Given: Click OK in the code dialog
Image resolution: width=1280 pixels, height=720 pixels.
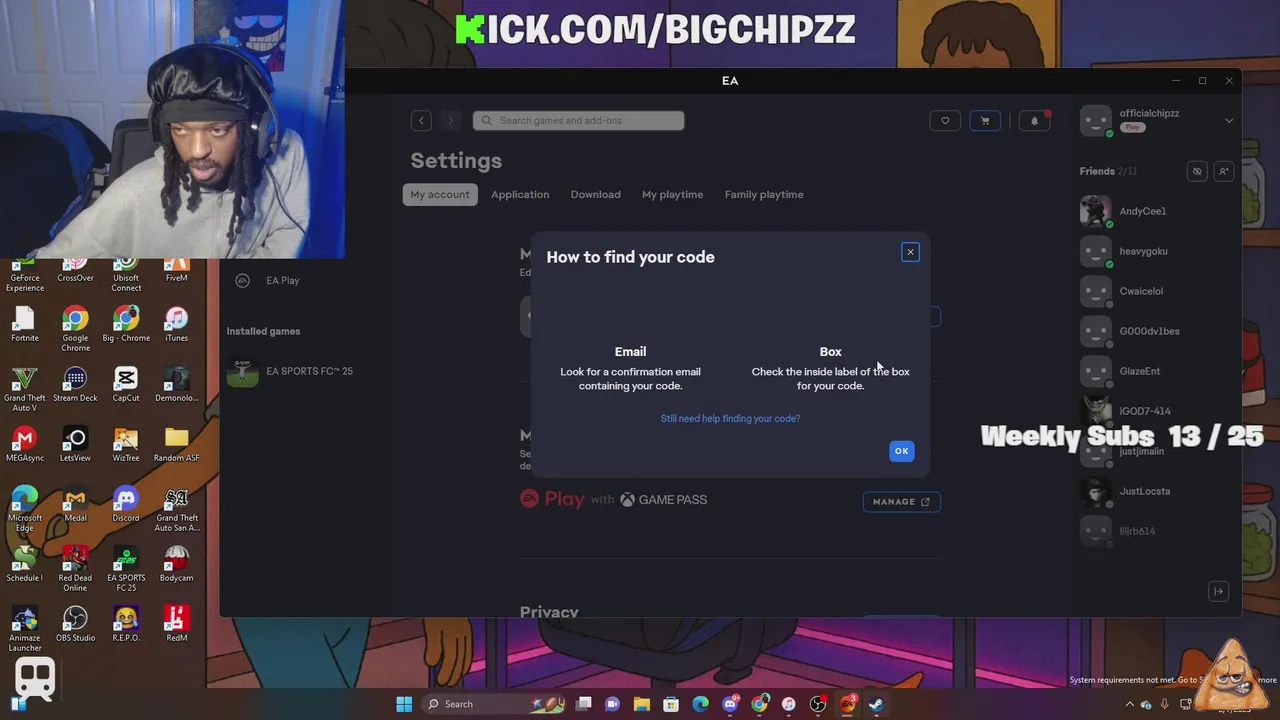Looking at the screenshot, I should pyautogui.click(x=901, y=451).
